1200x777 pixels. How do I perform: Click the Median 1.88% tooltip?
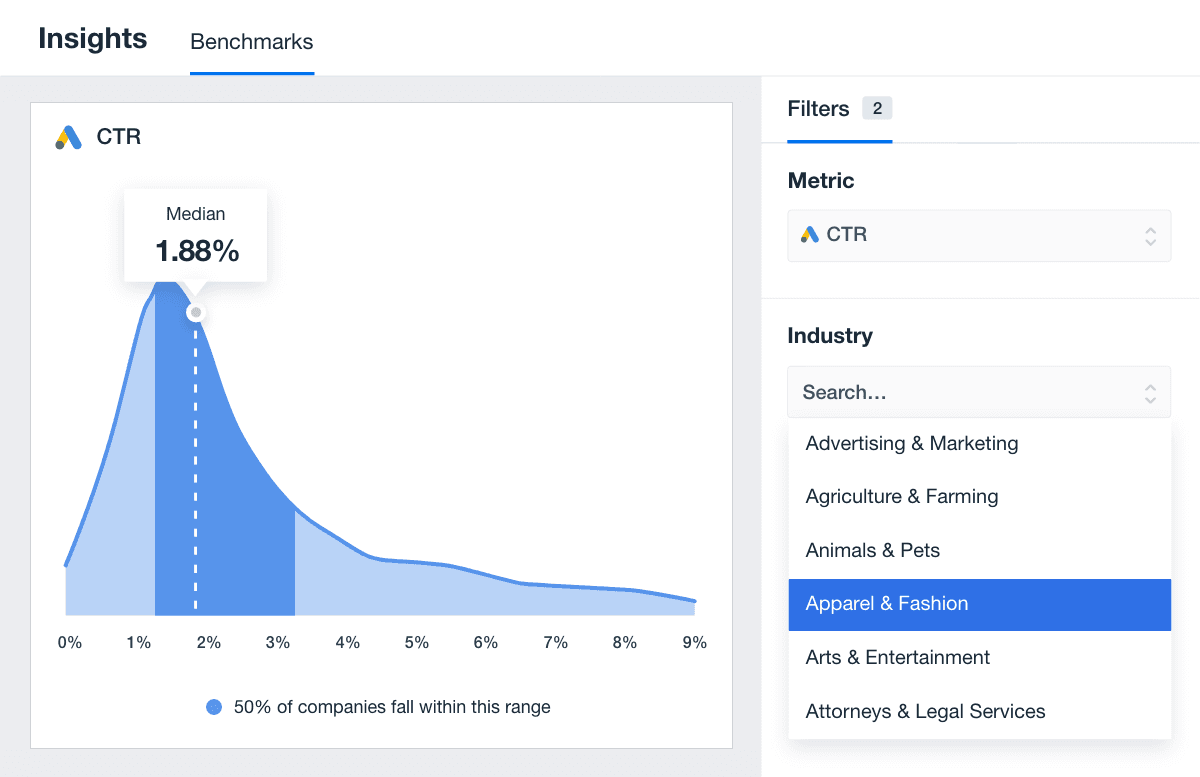(x=196, y=235)
